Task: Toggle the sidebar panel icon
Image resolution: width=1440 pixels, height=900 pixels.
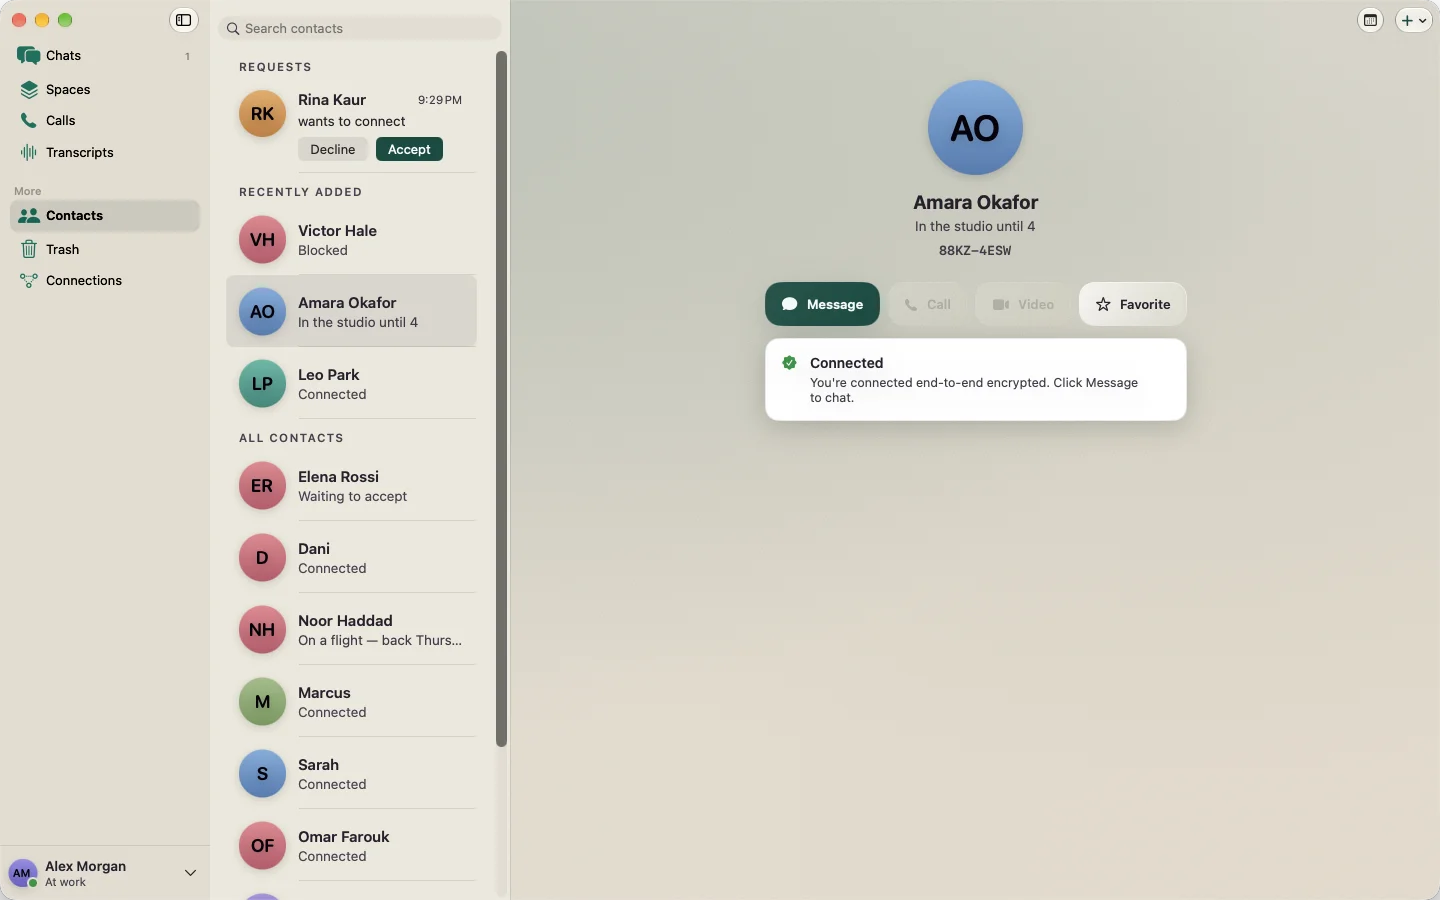Action: (x=183, y=20)
